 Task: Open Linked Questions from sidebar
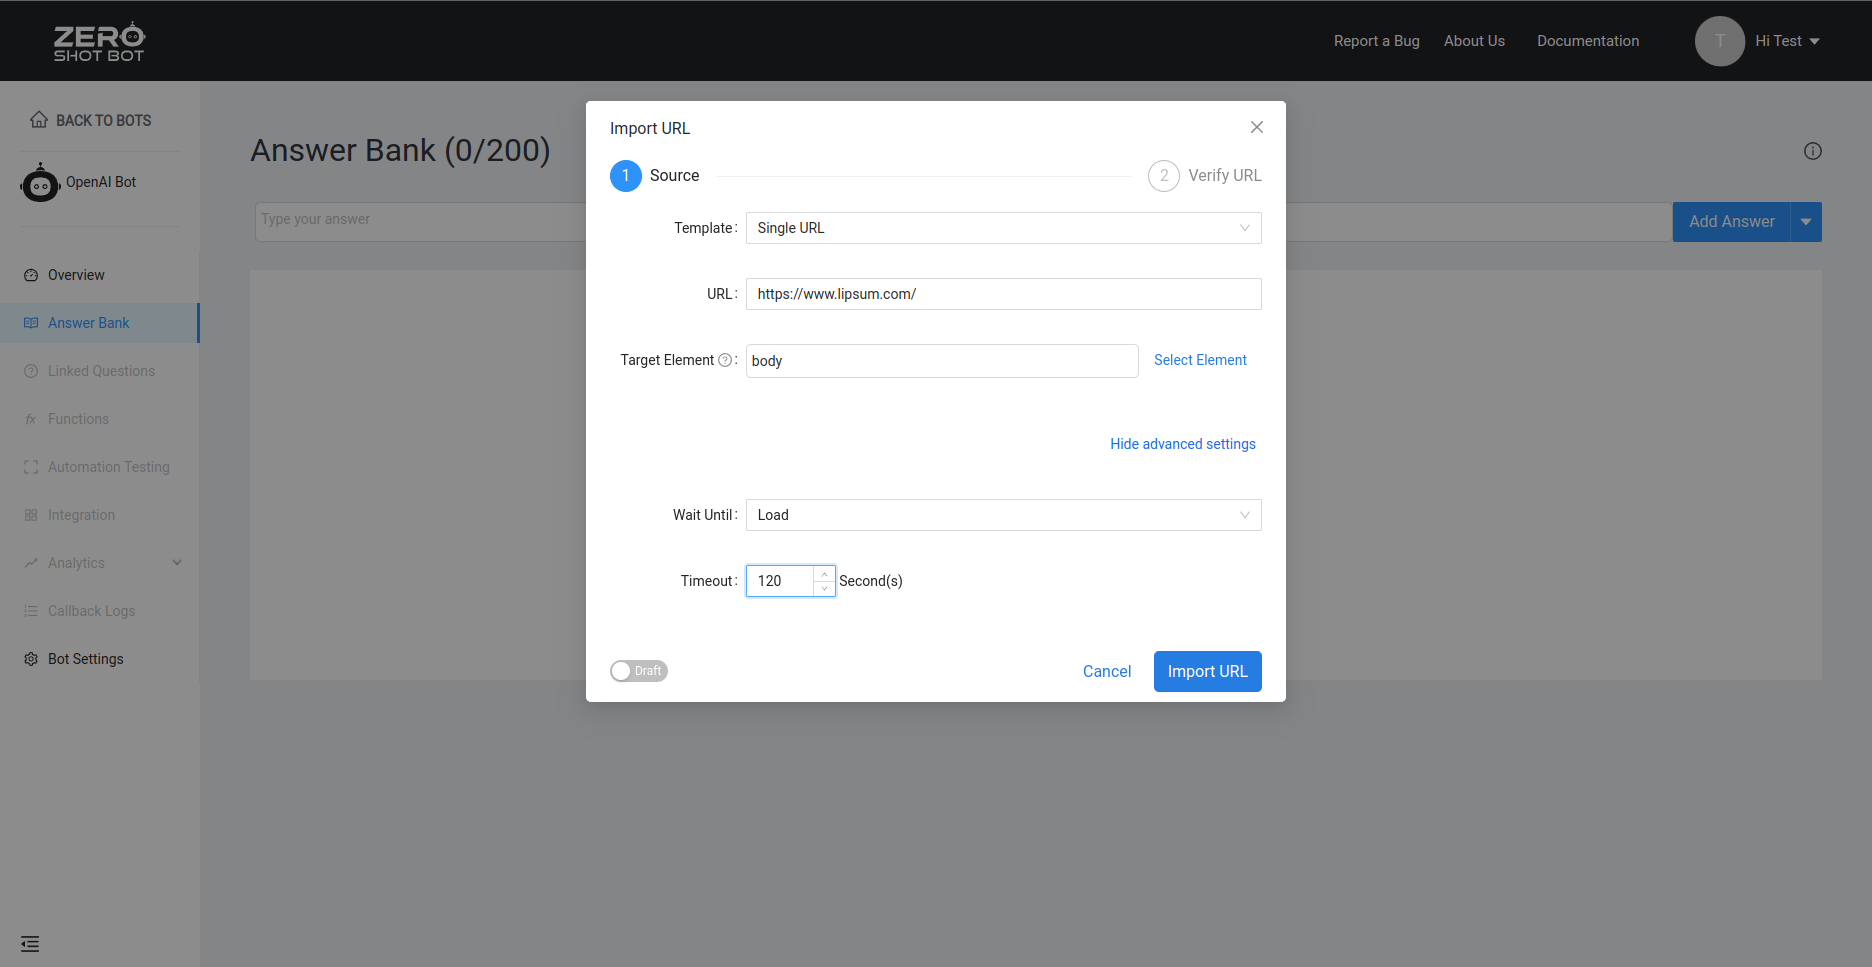(100, 370)
